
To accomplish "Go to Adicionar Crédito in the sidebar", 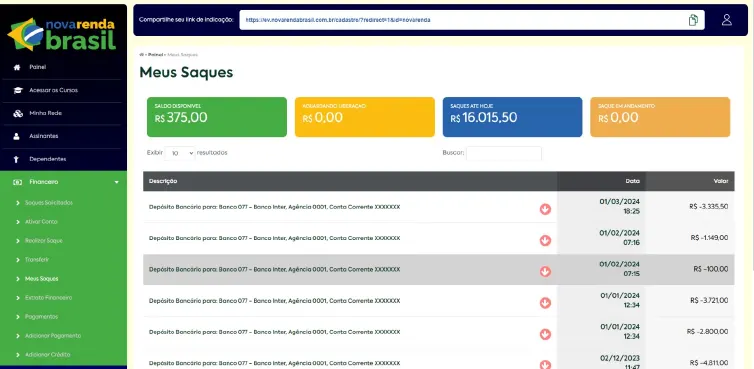I will click(48, 355).
